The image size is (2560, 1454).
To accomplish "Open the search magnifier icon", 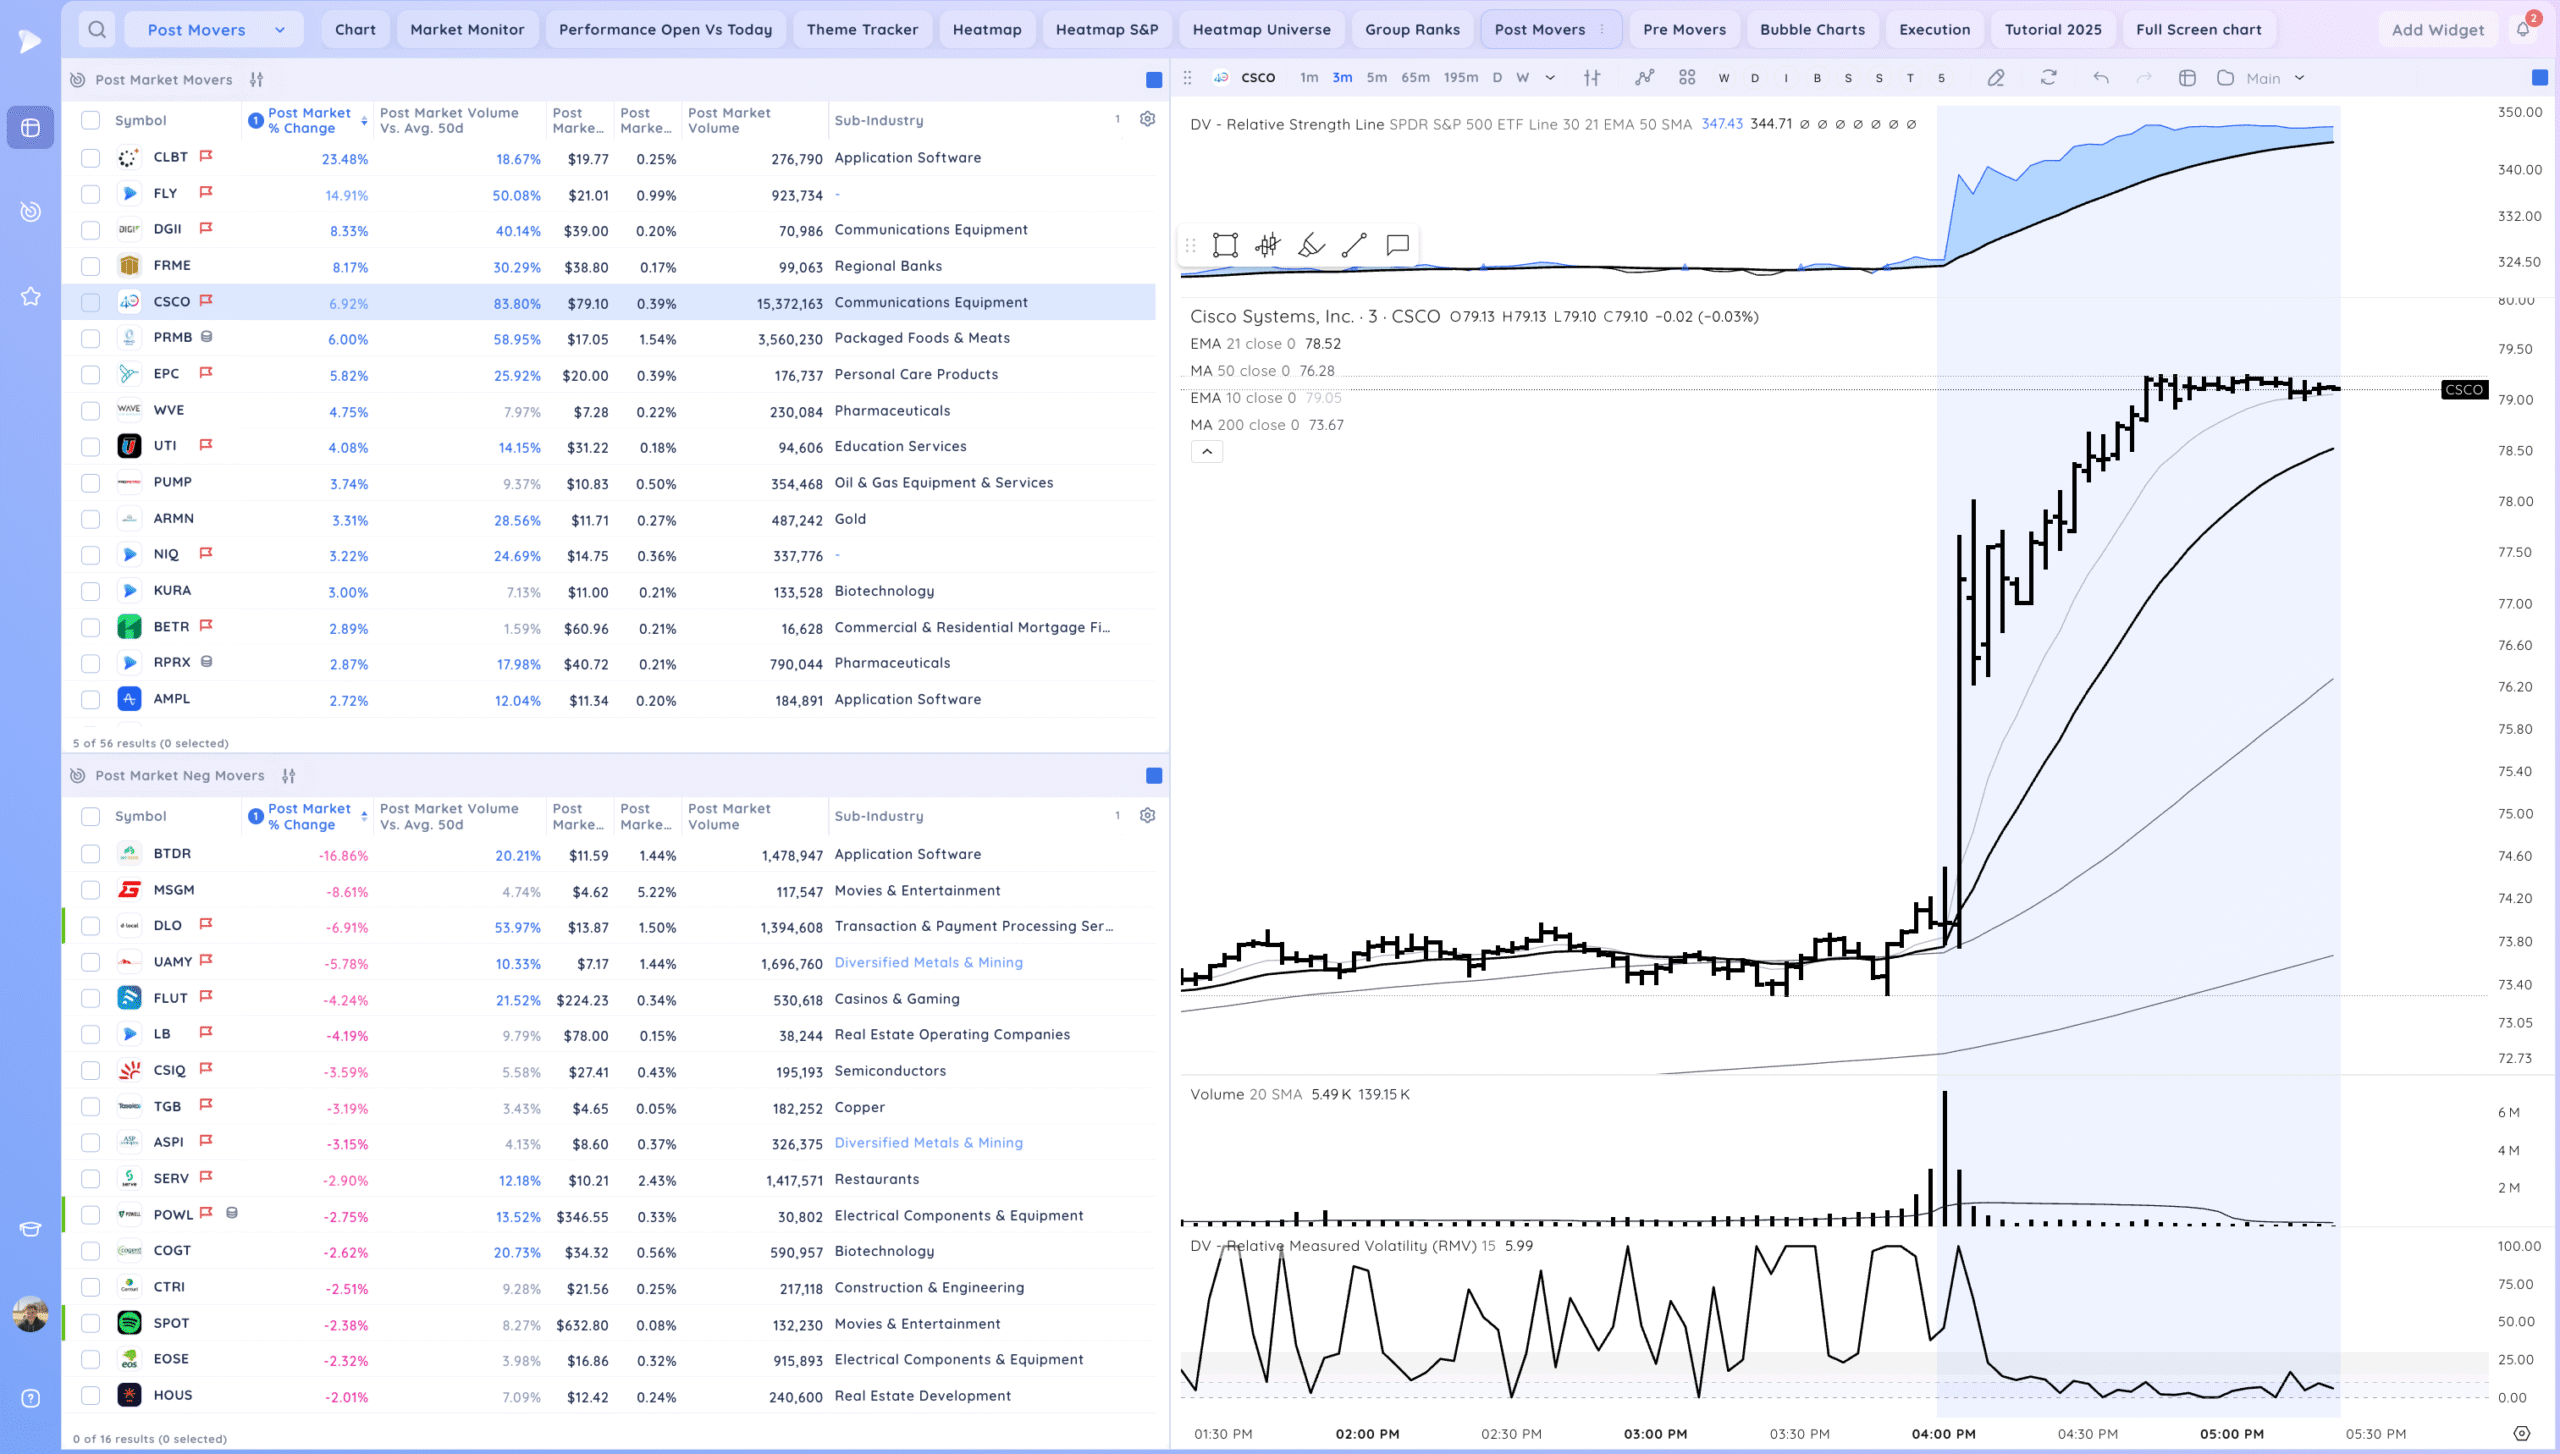I will pyautogui.click(x=97, y=30).
